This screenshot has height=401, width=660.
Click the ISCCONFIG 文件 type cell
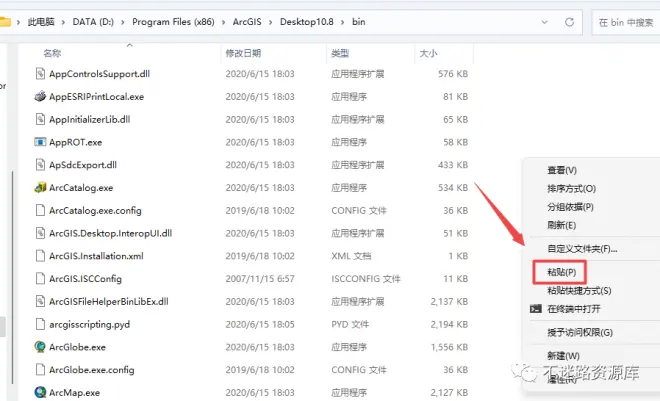pyautogui.click(x=366, y=279)
